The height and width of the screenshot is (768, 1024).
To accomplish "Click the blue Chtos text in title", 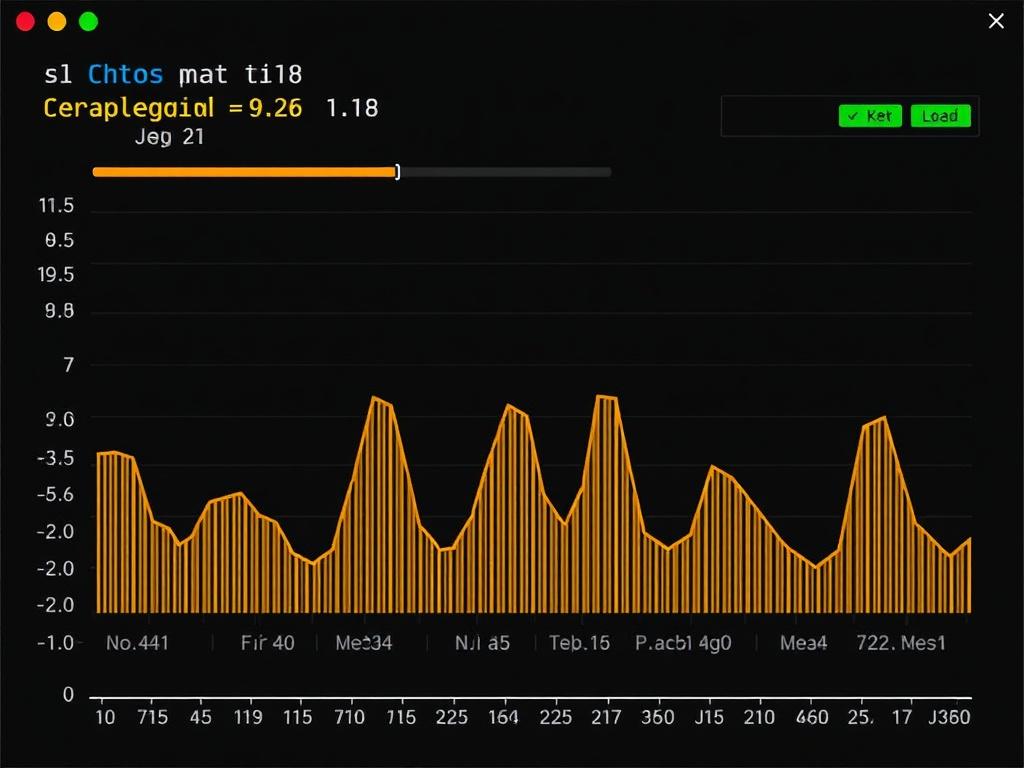I will 125,74.
